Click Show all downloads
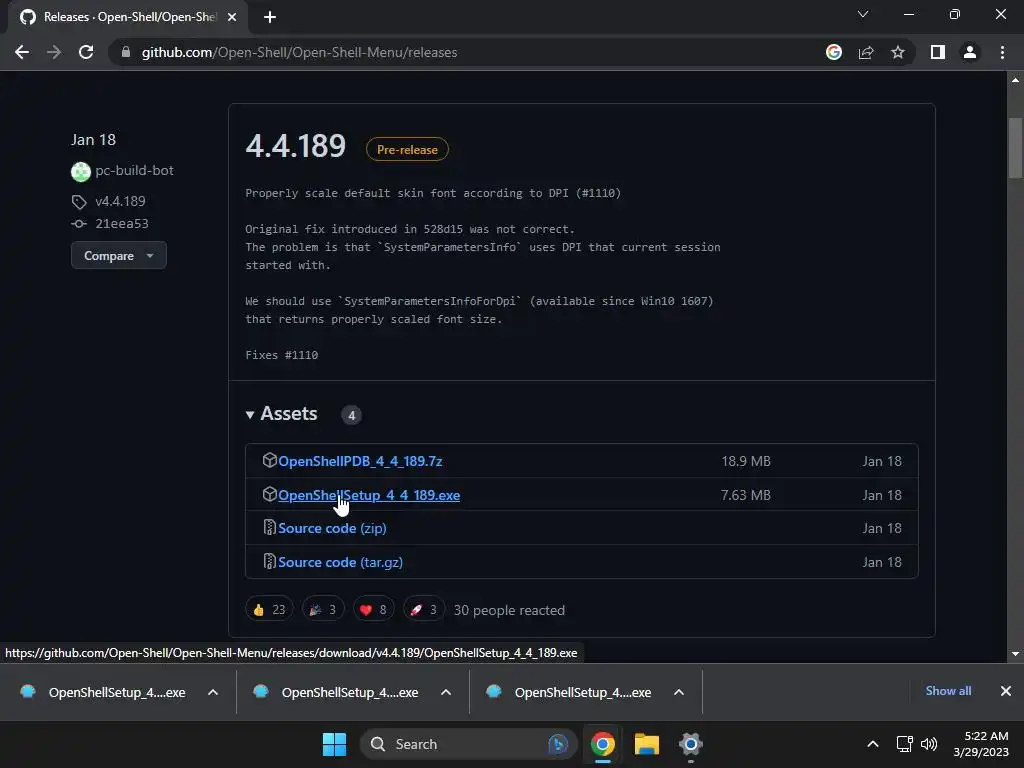 pyautogui.click(x=948, y=691)
